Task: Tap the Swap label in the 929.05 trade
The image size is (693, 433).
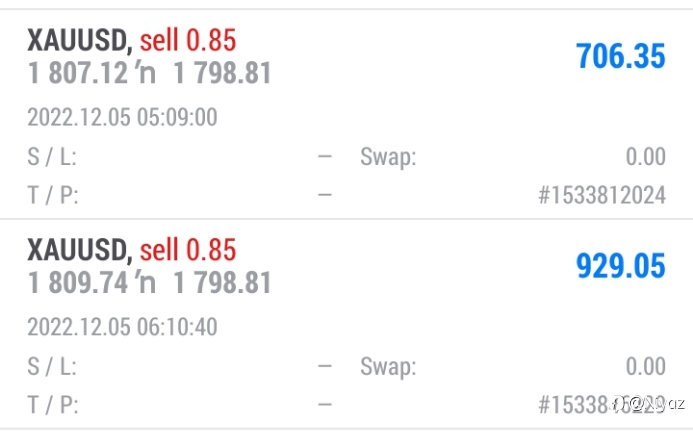Action: (x=388, y=367)
